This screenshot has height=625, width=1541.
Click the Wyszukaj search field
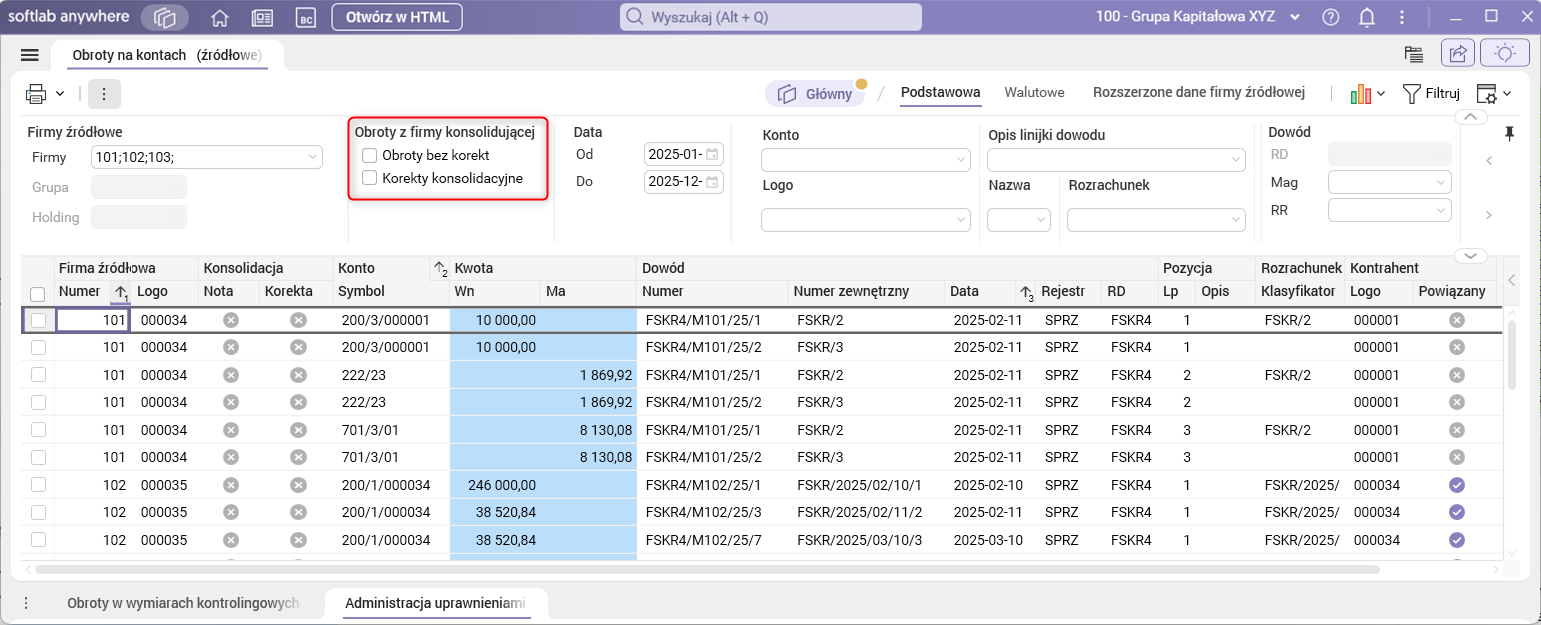[771, 17]
